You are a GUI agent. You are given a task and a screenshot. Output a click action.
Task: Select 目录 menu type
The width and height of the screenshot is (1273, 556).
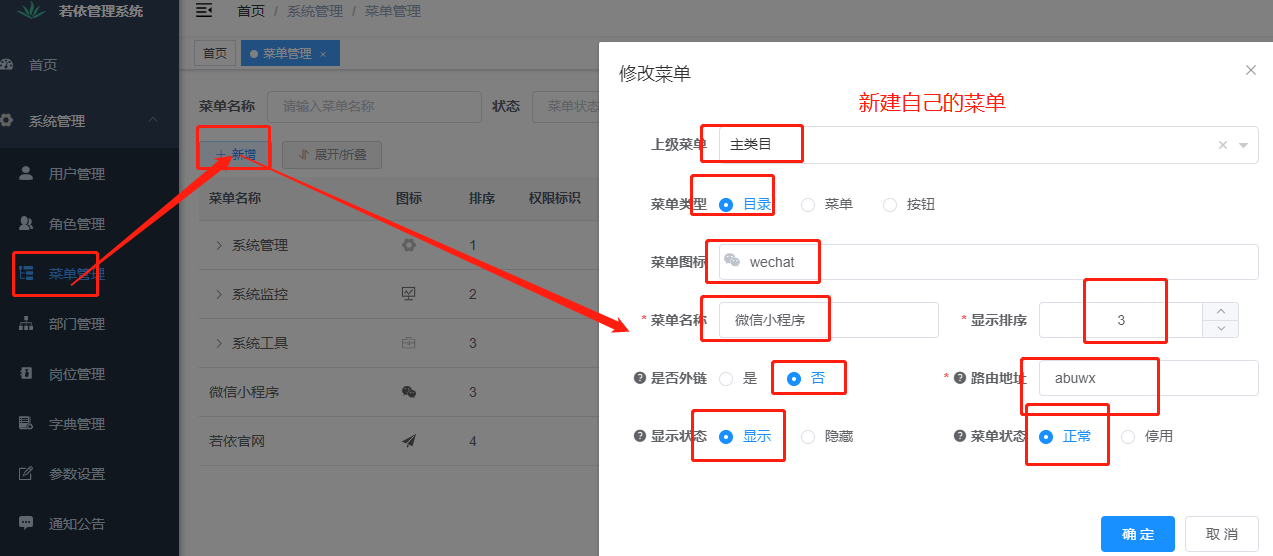pyautogui.click(x=746, y=204)
